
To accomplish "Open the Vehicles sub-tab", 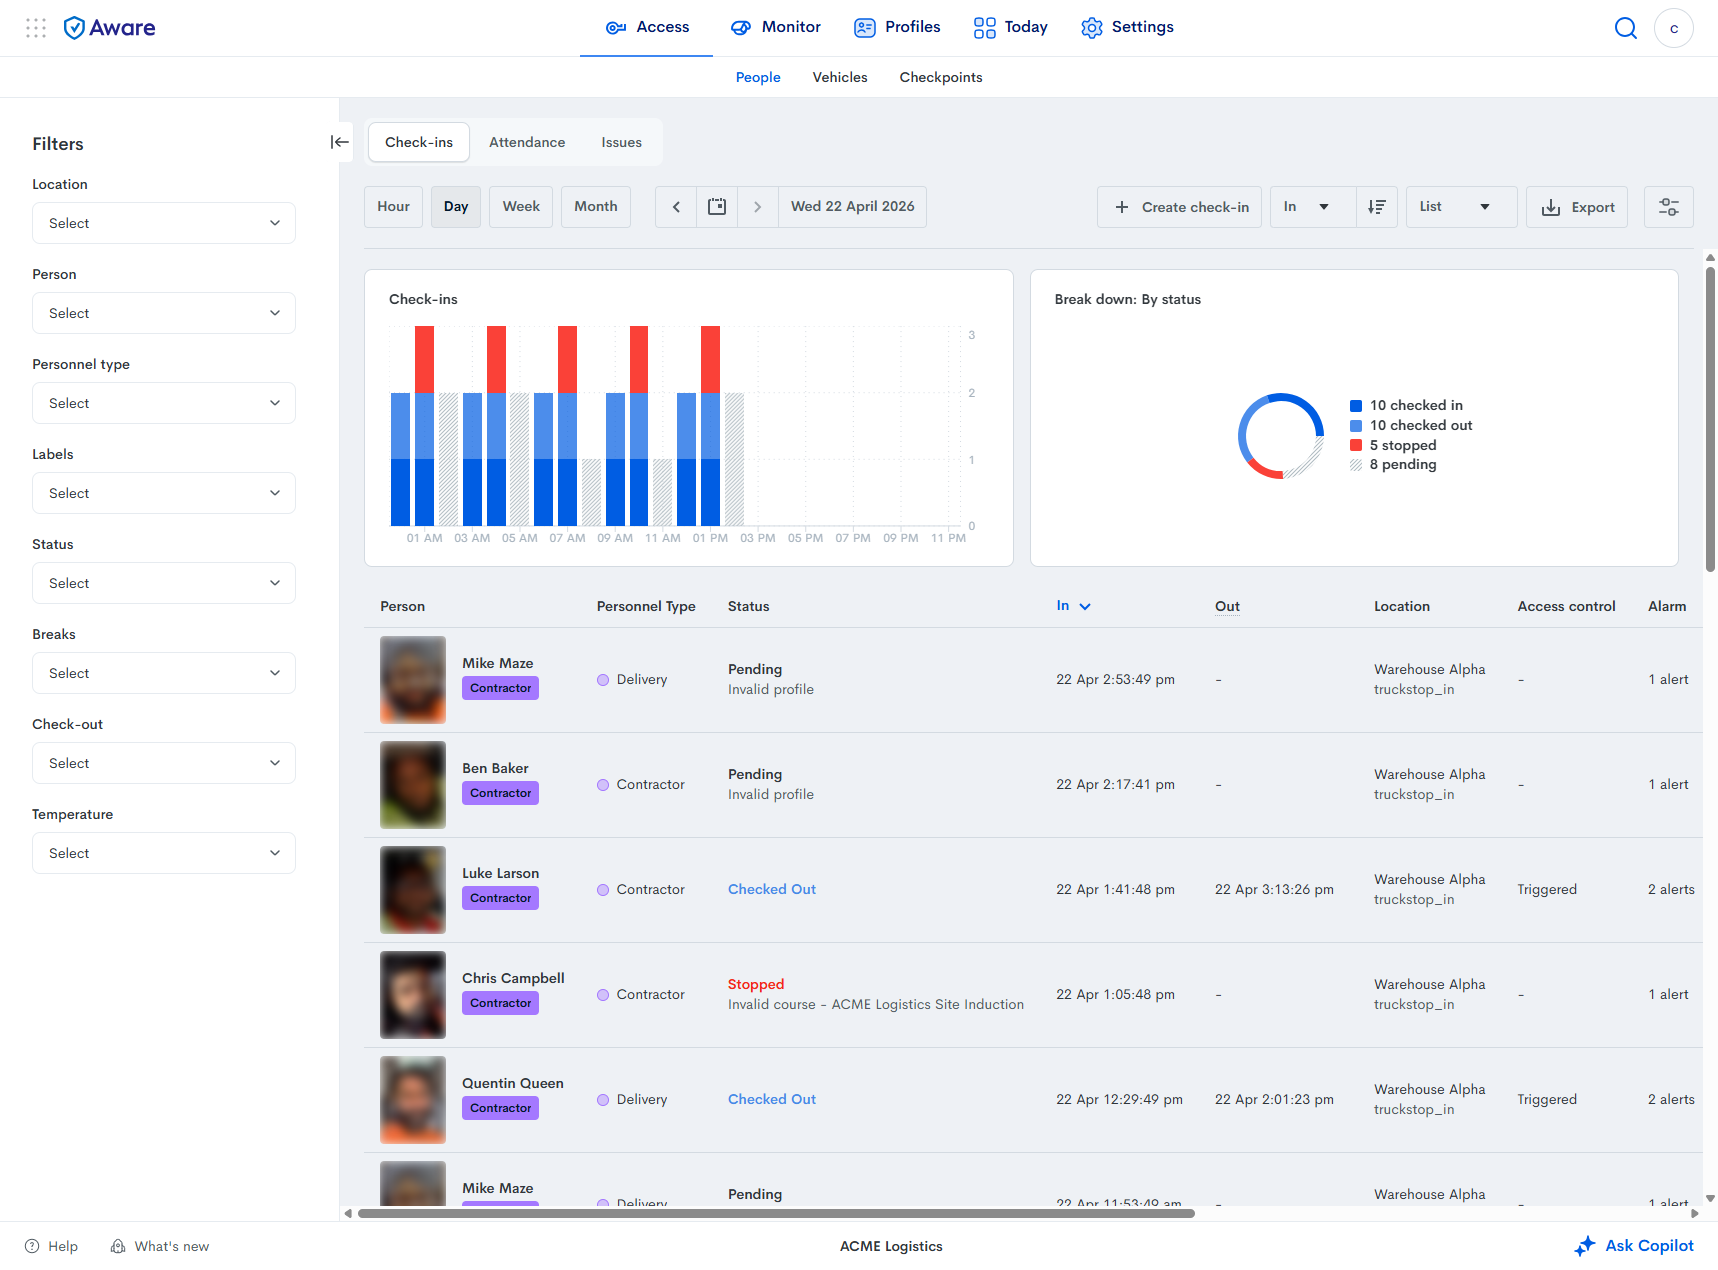I will coord(840,77).
